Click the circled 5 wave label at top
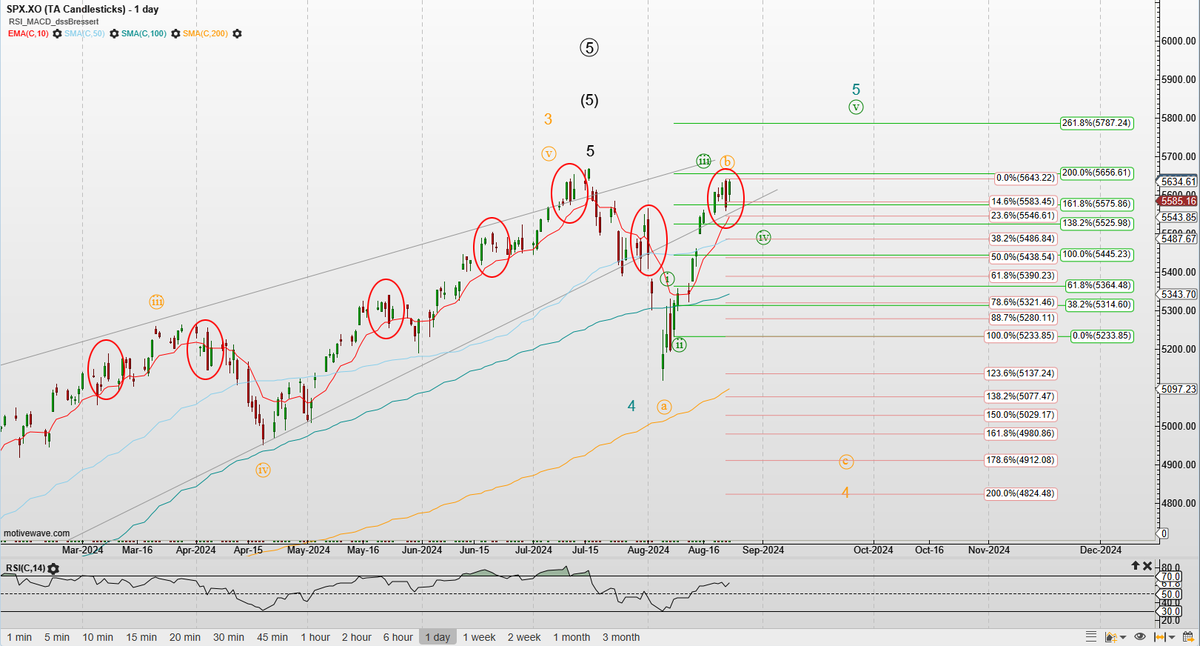1200x646 pixels. pos(590,47)
